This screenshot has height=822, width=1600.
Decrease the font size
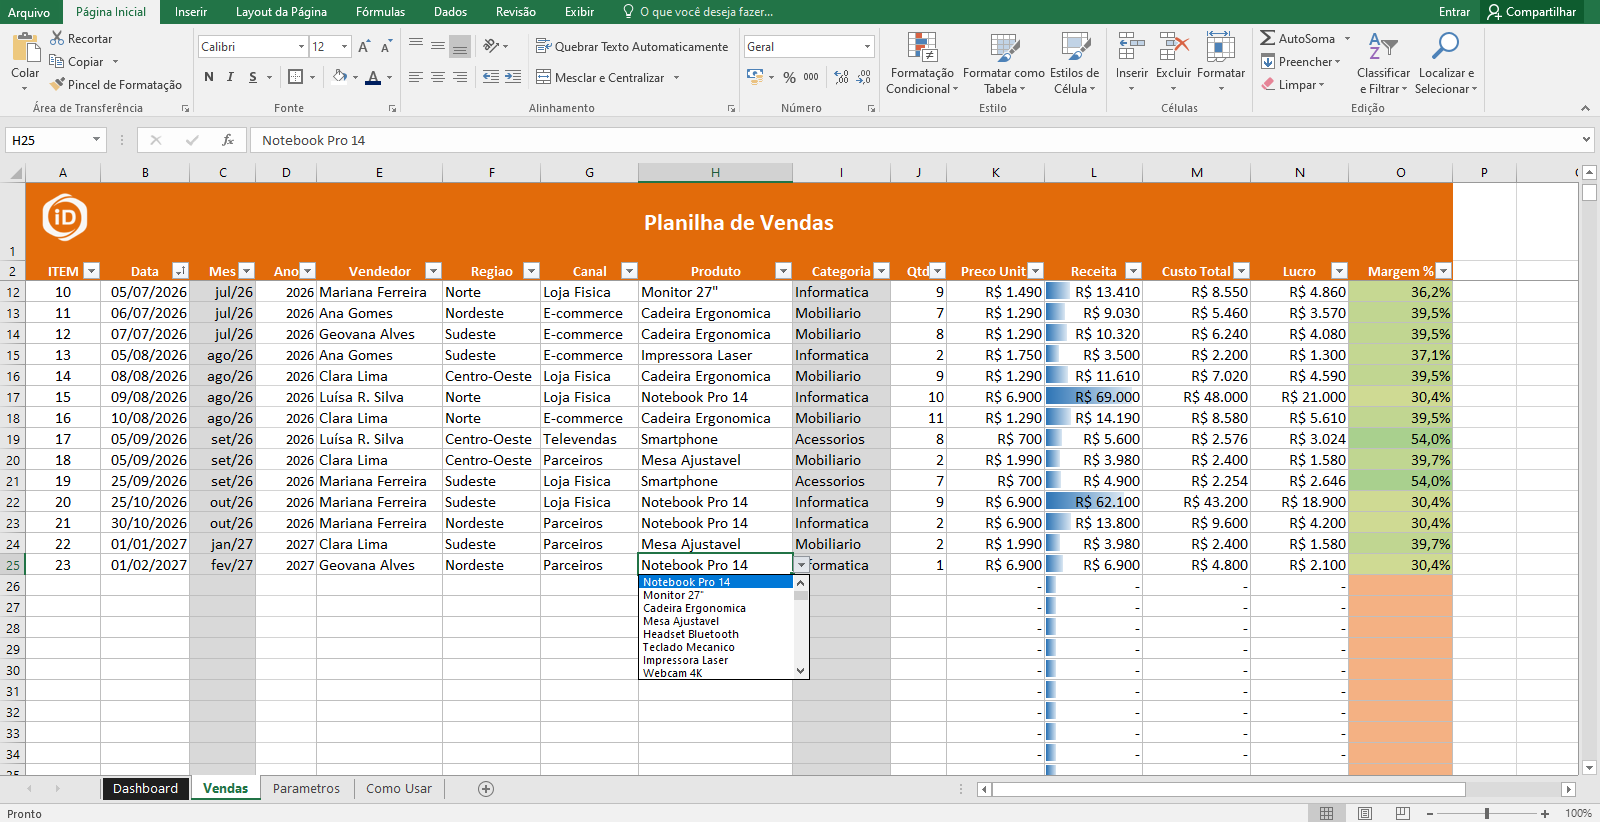coord(385,47)
